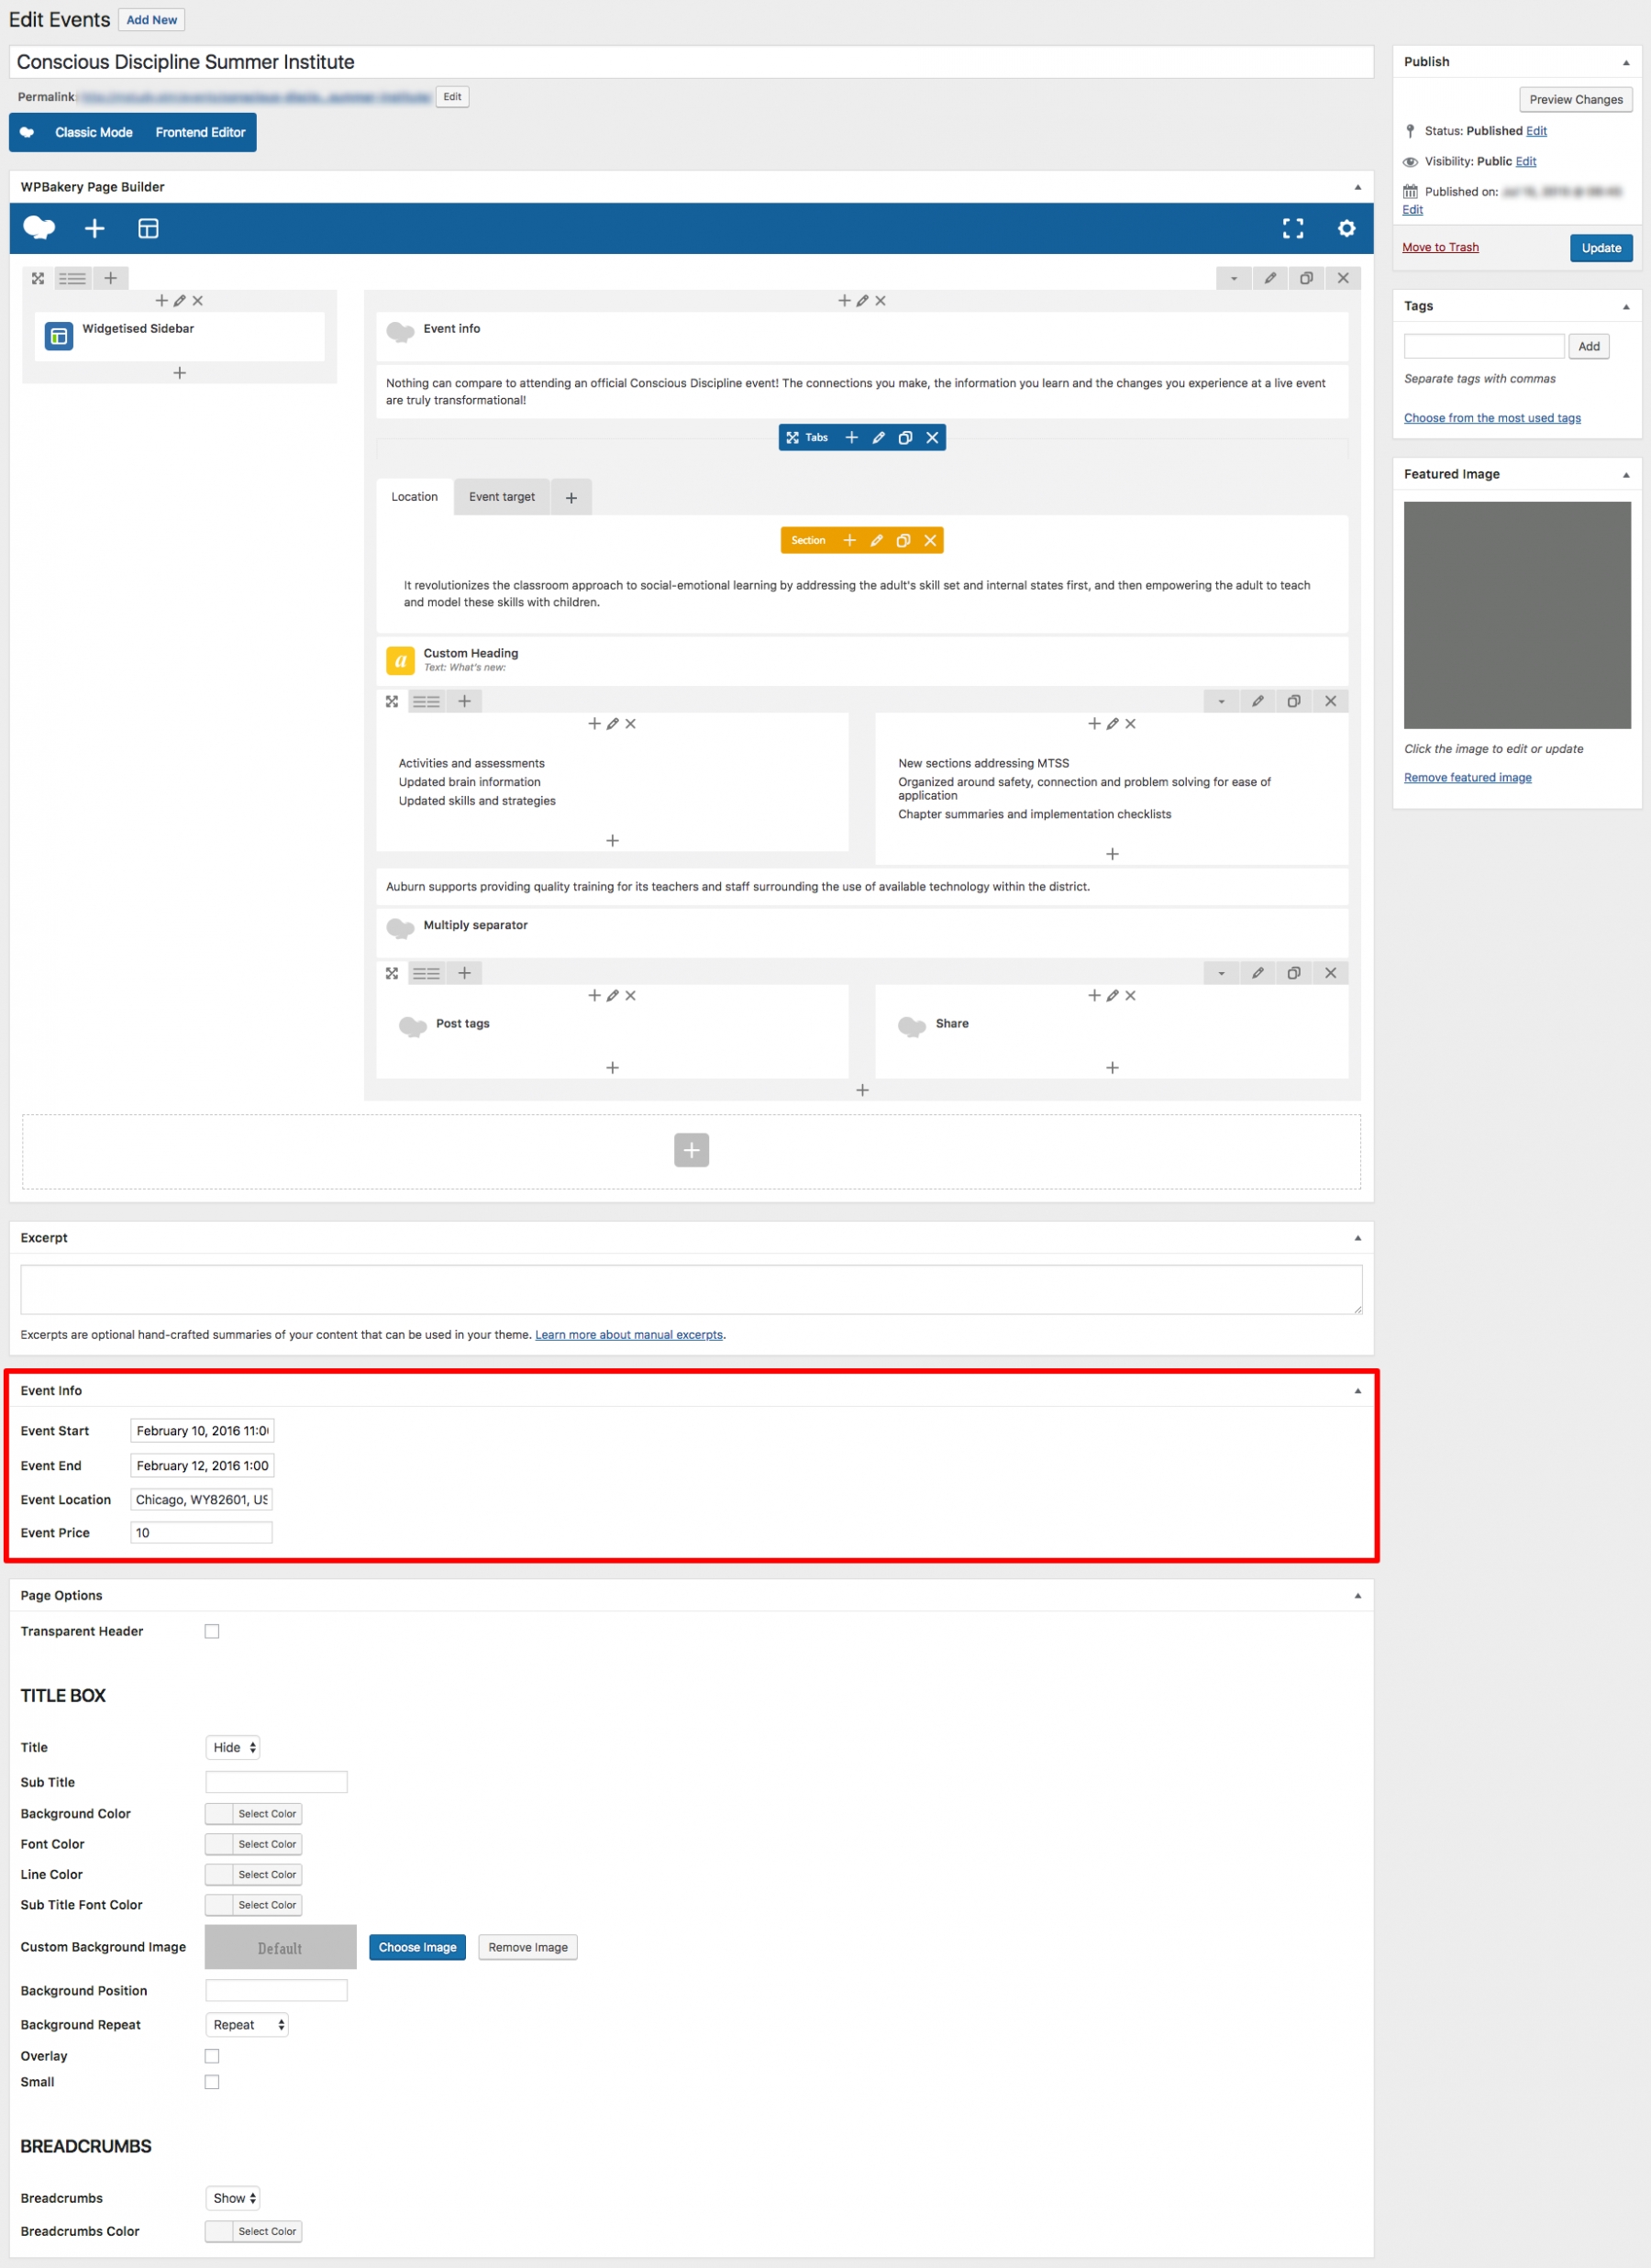Viewport: 1651px width, 2268px height.
Task: Select the Location tab
Action: pyautogui.click(x=414, y=497)
